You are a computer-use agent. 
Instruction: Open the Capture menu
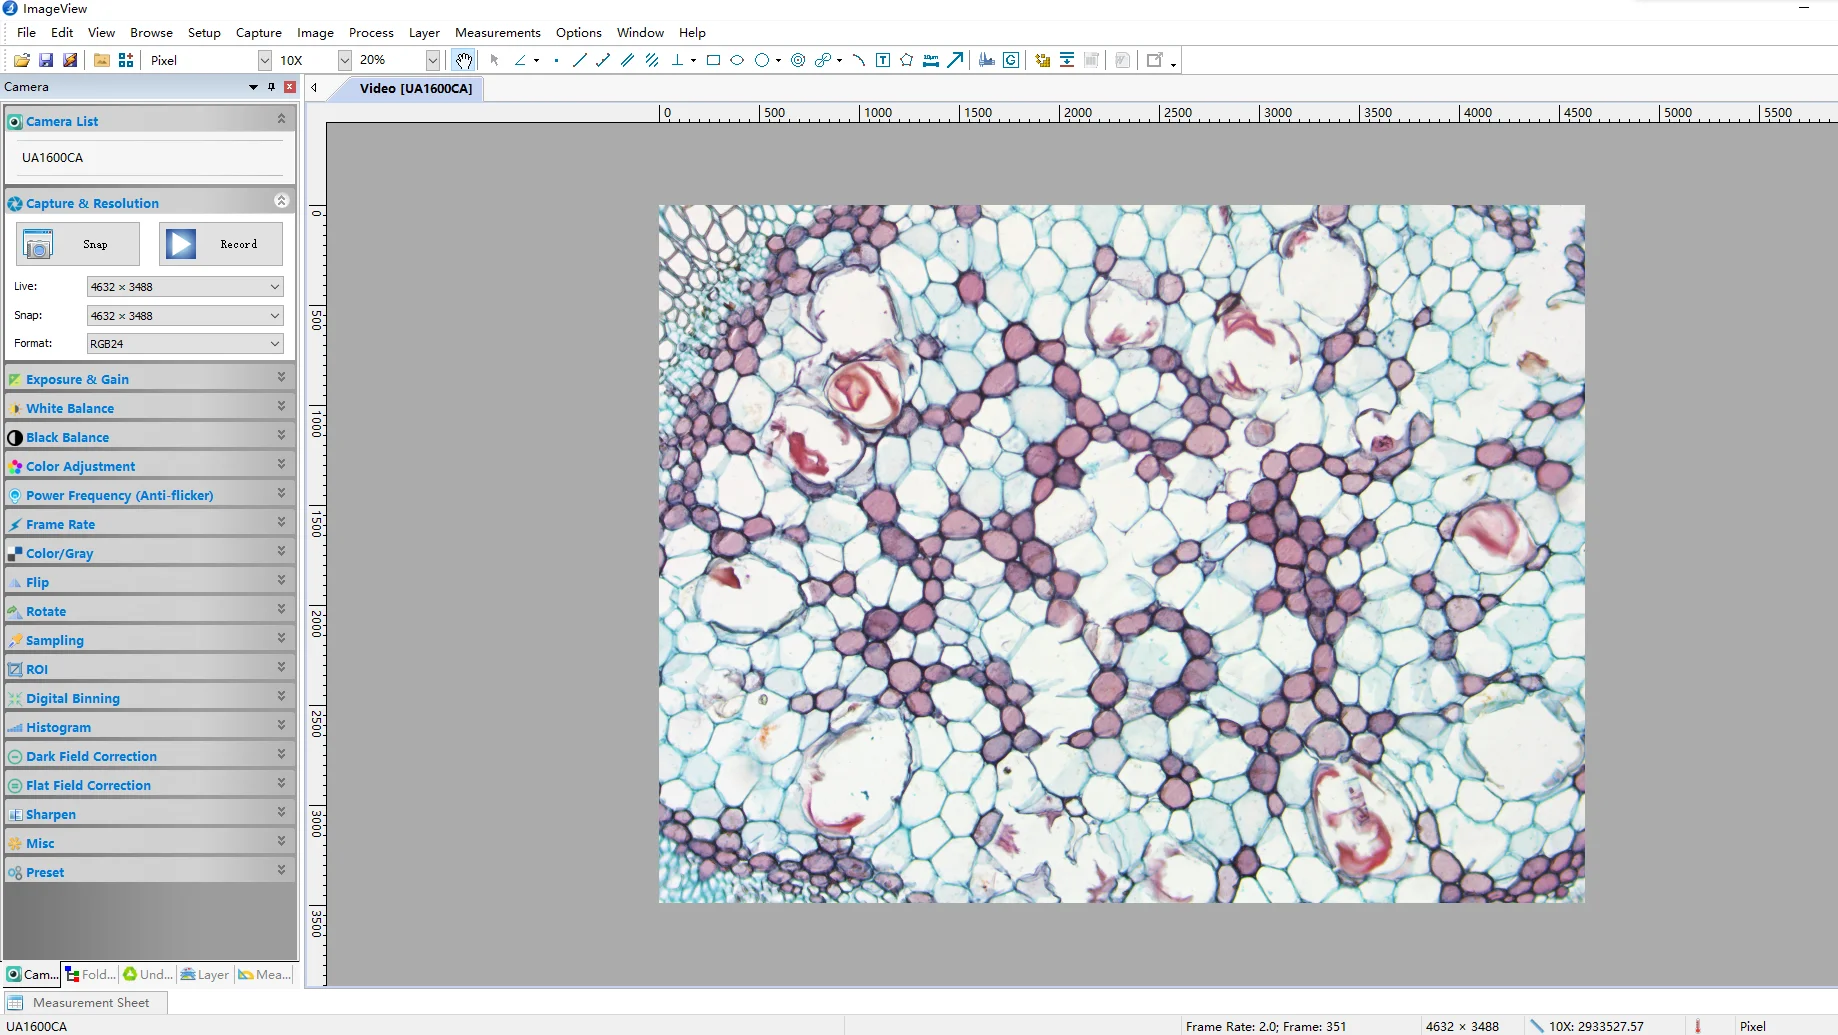(x=259, y=33)
